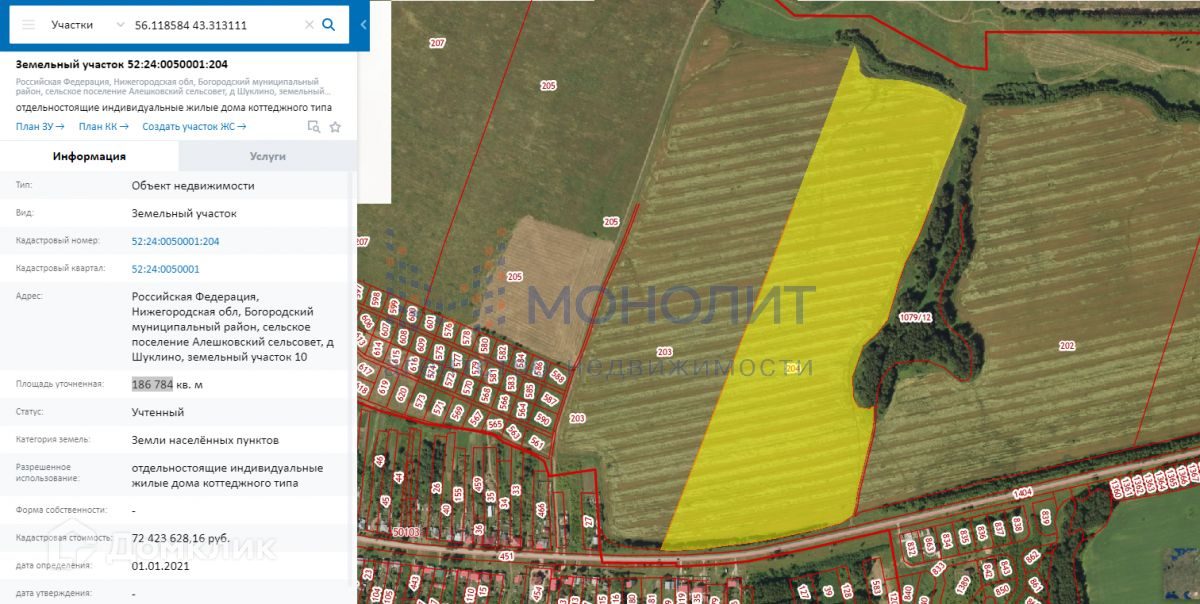The width and height of the screenshot is (1200, 604).
Task: Open the hamburger menu in search bar
Action: coord(27,25)
